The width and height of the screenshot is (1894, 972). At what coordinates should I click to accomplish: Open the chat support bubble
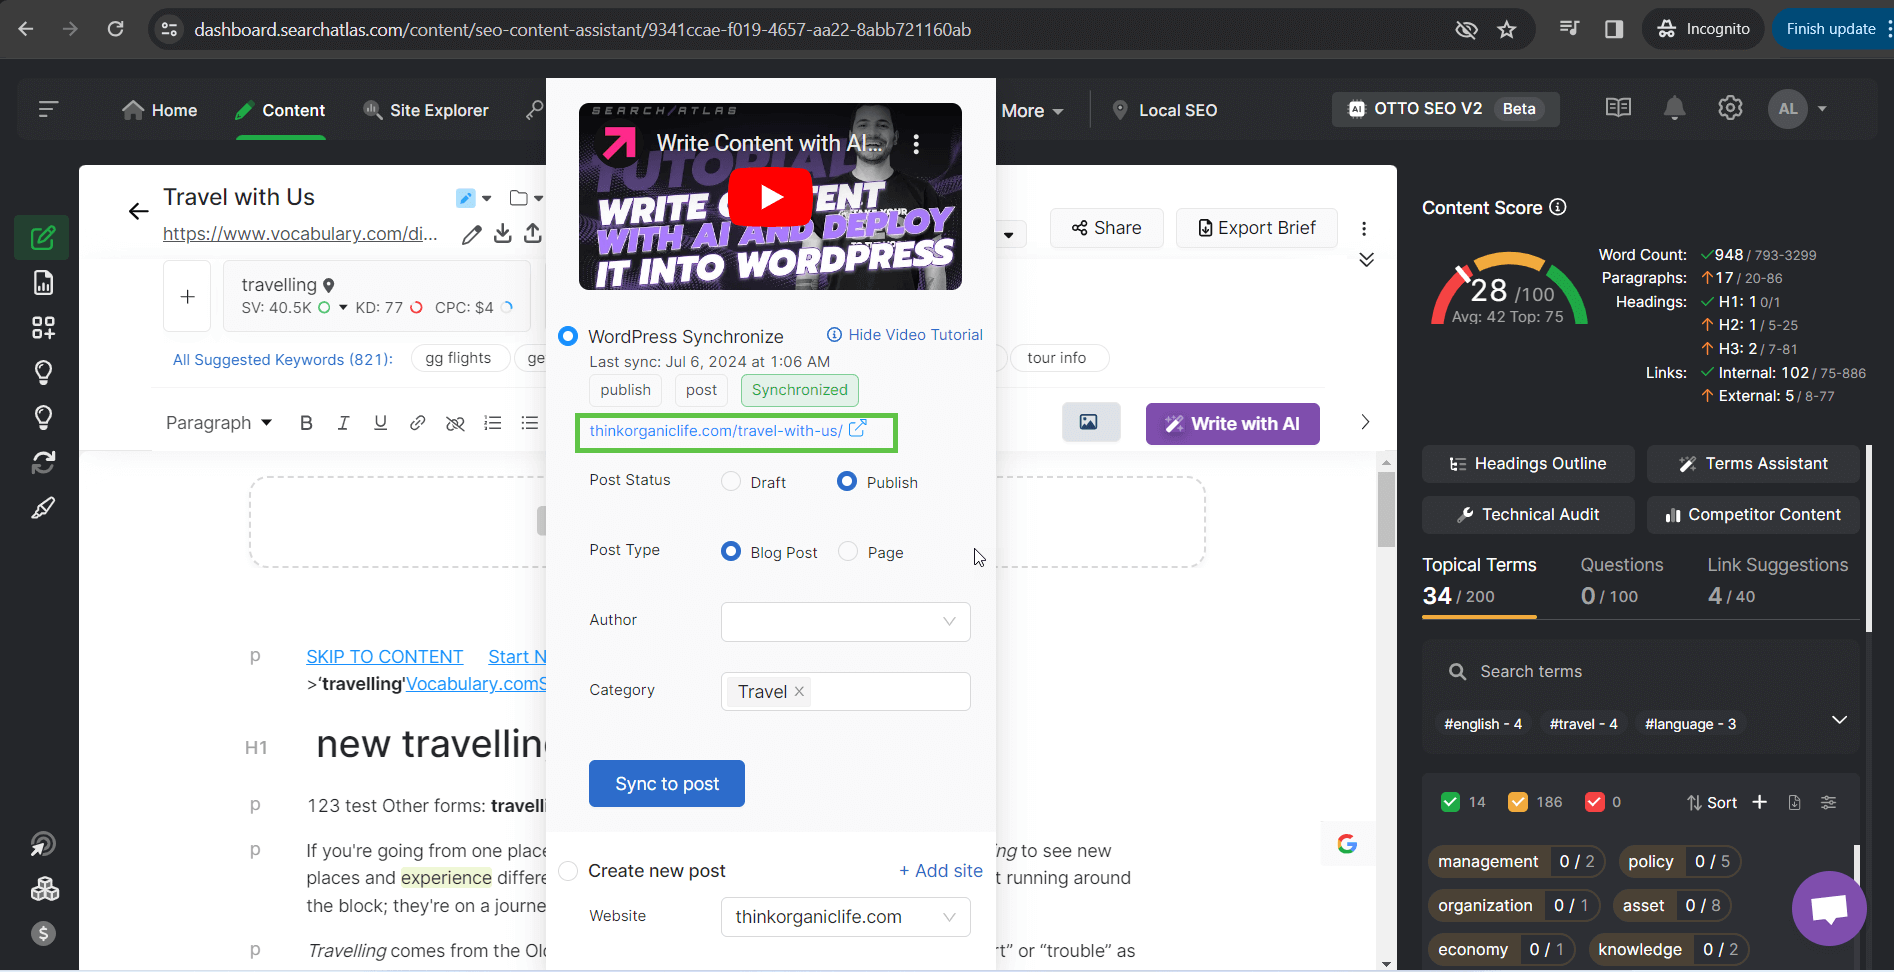1829,909
